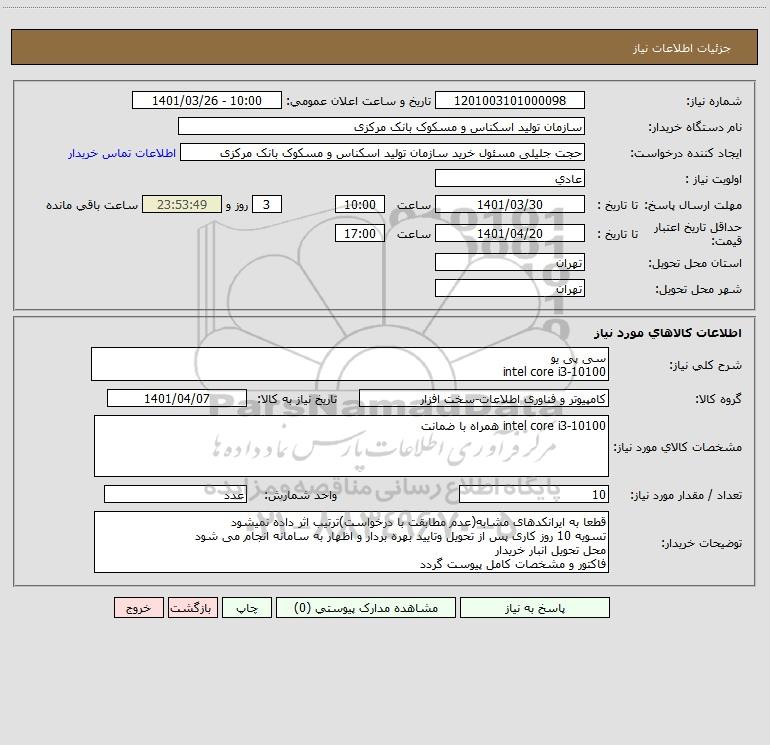The height and width of the screenshot is (745, 770).
Task: Click تاریخ و ساعت اعلان عمومی label
Action: [359, 102]
